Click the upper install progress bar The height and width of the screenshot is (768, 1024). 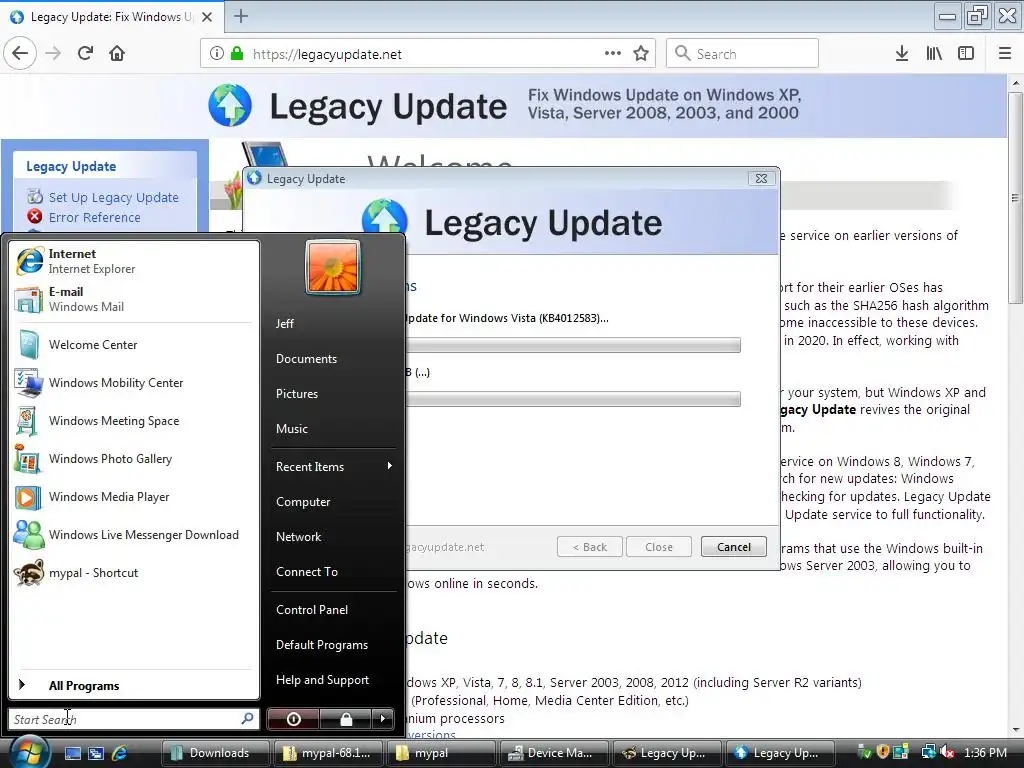pyautogui.click(x=573, y=345)
